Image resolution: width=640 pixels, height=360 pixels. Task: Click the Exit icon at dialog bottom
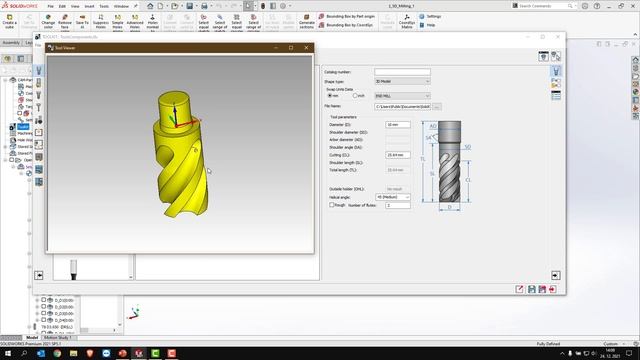point(553,289)
